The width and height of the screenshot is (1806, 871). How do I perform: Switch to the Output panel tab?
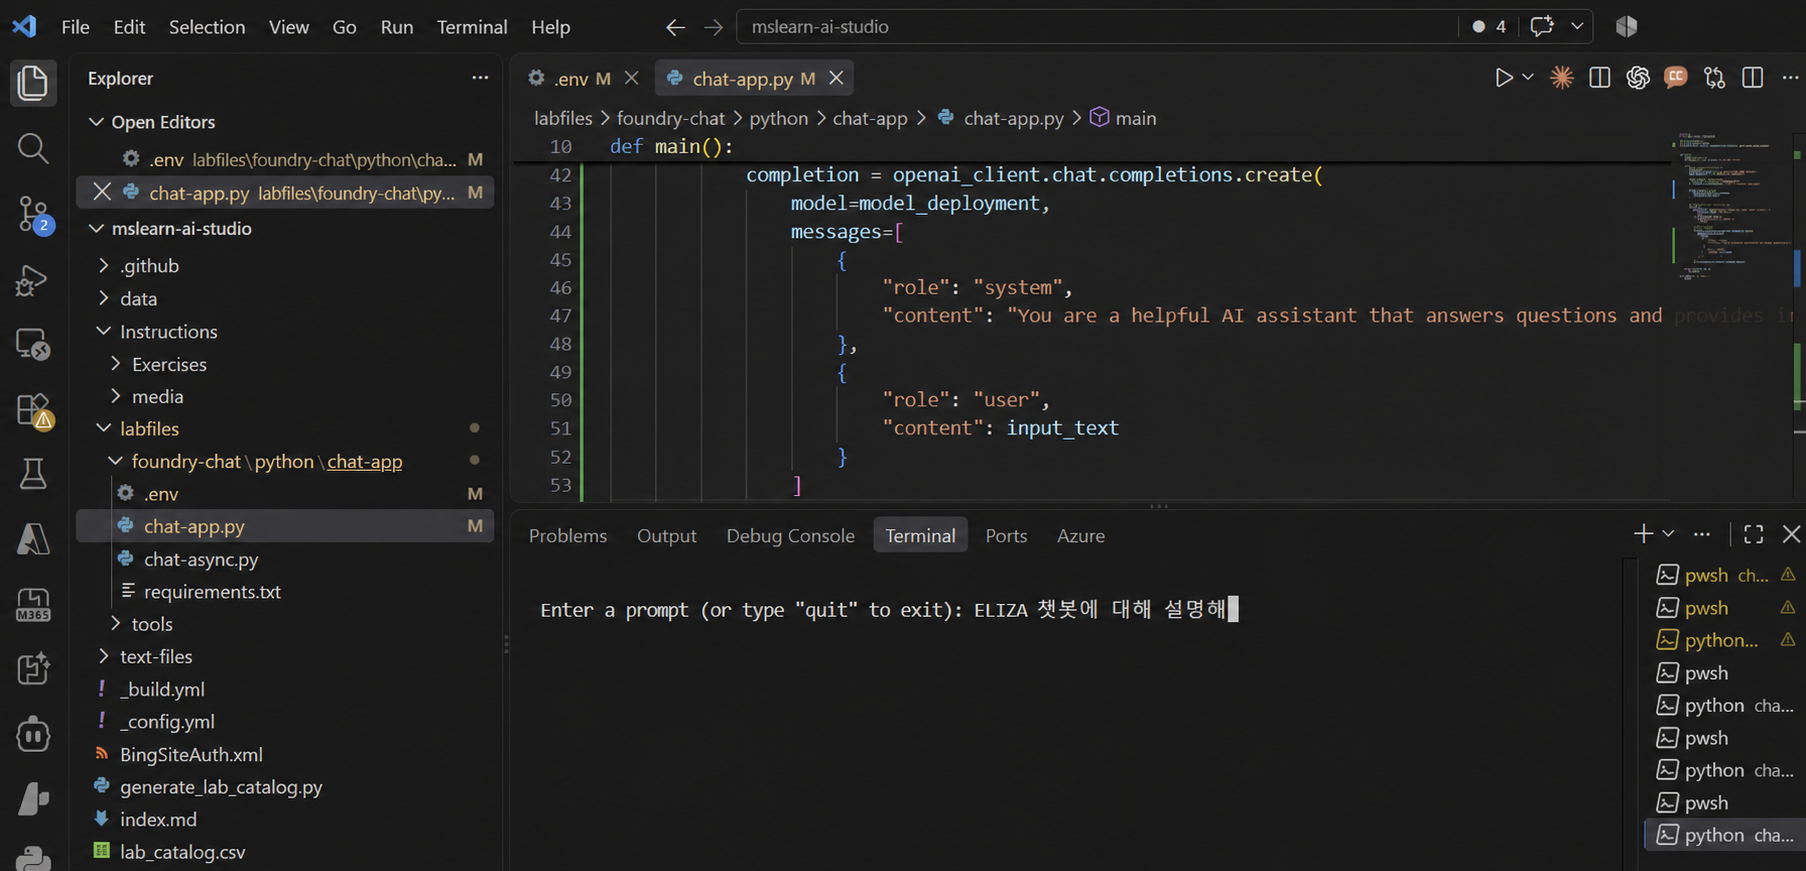click(x=666, y=536)
